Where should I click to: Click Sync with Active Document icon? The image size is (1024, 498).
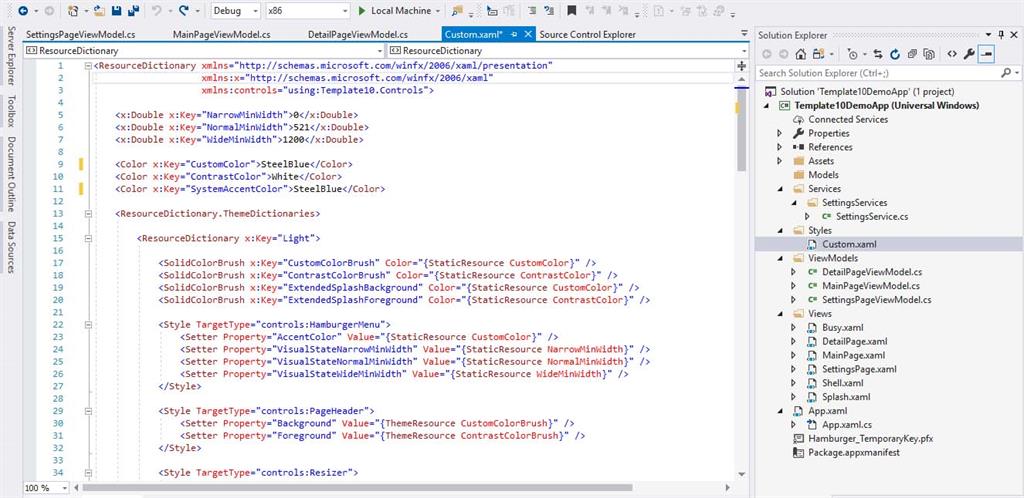pos(878,54)
